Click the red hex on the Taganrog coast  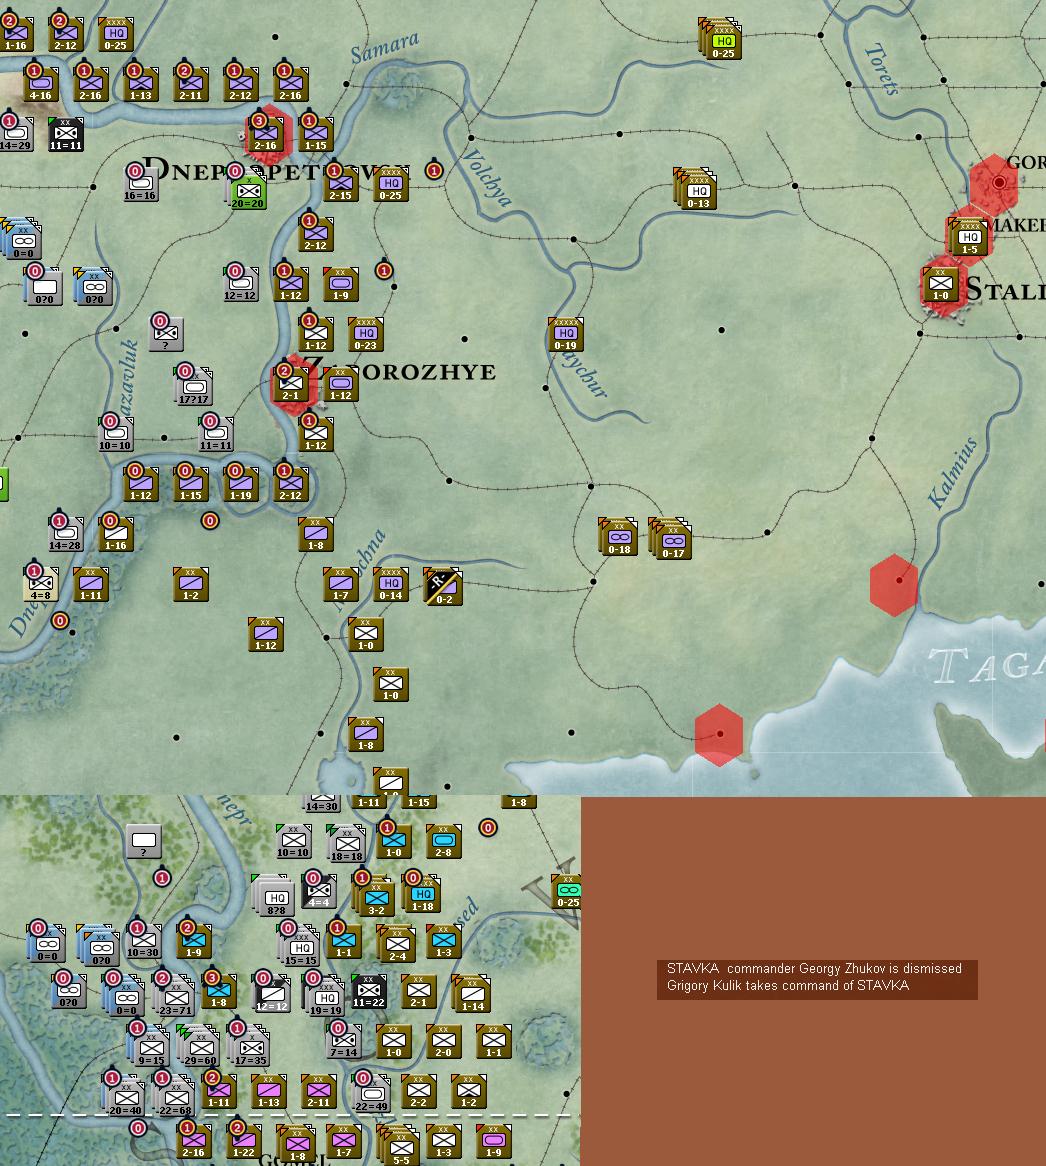(719, 735)
